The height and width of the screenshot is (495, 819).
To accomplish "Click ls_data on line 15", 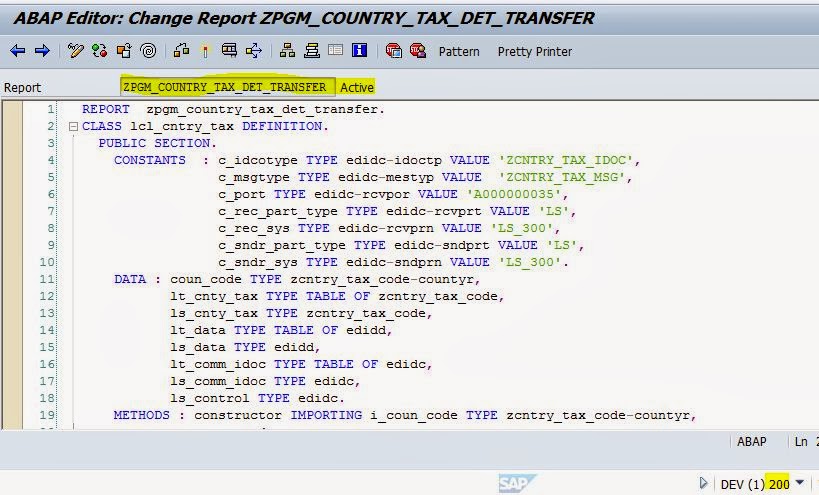I will click(198, 347).
